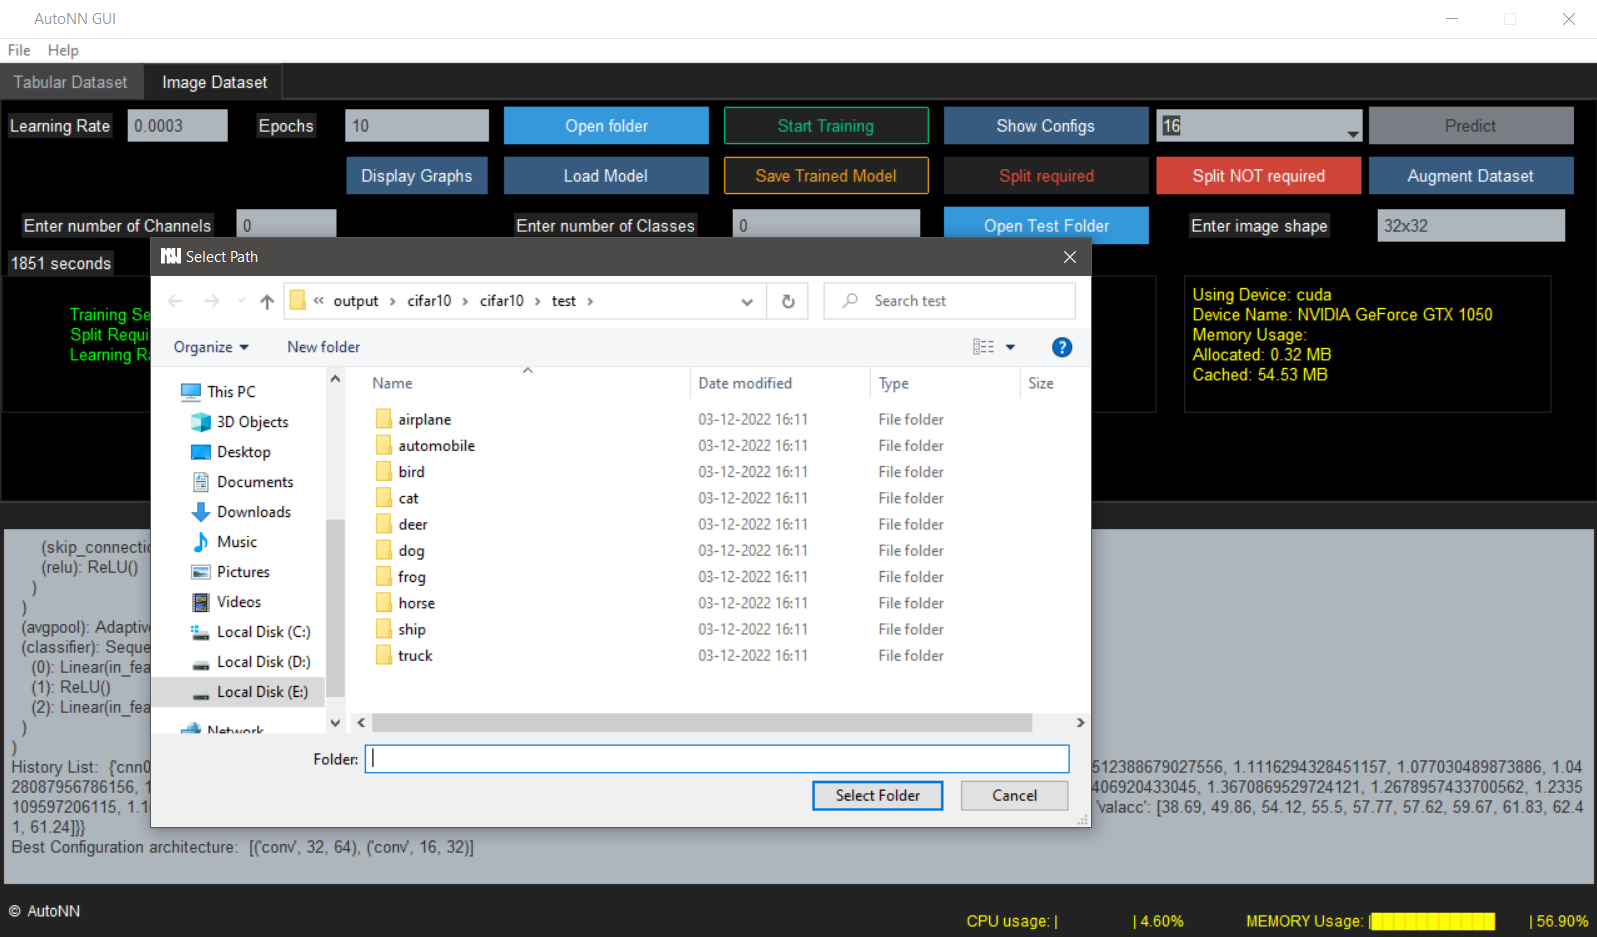Click the Open folder button
1597x937 pixels.
[606, 126]
